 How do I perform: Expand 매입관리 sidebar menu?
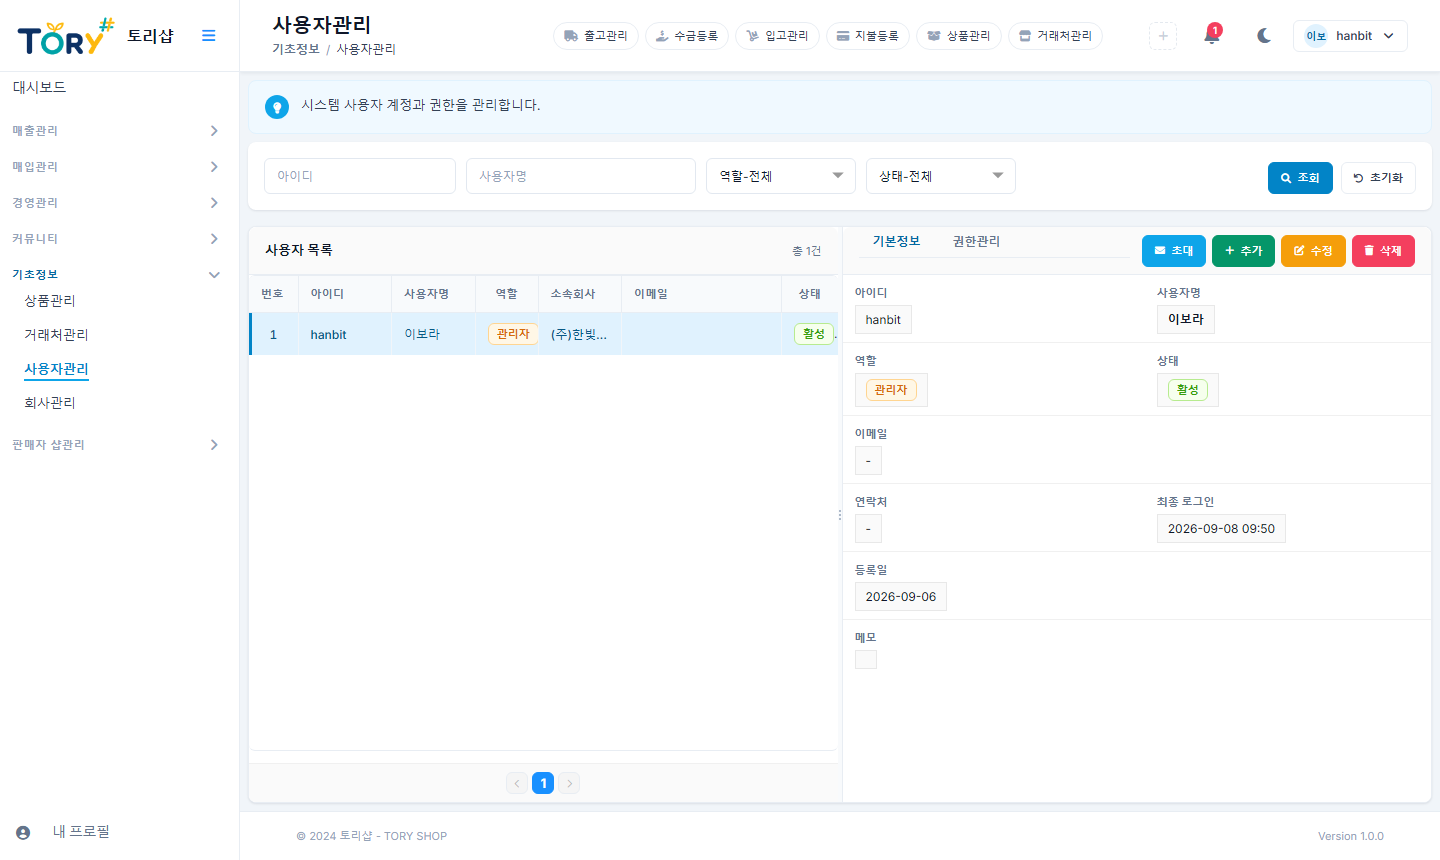click(x=116, y=167)
